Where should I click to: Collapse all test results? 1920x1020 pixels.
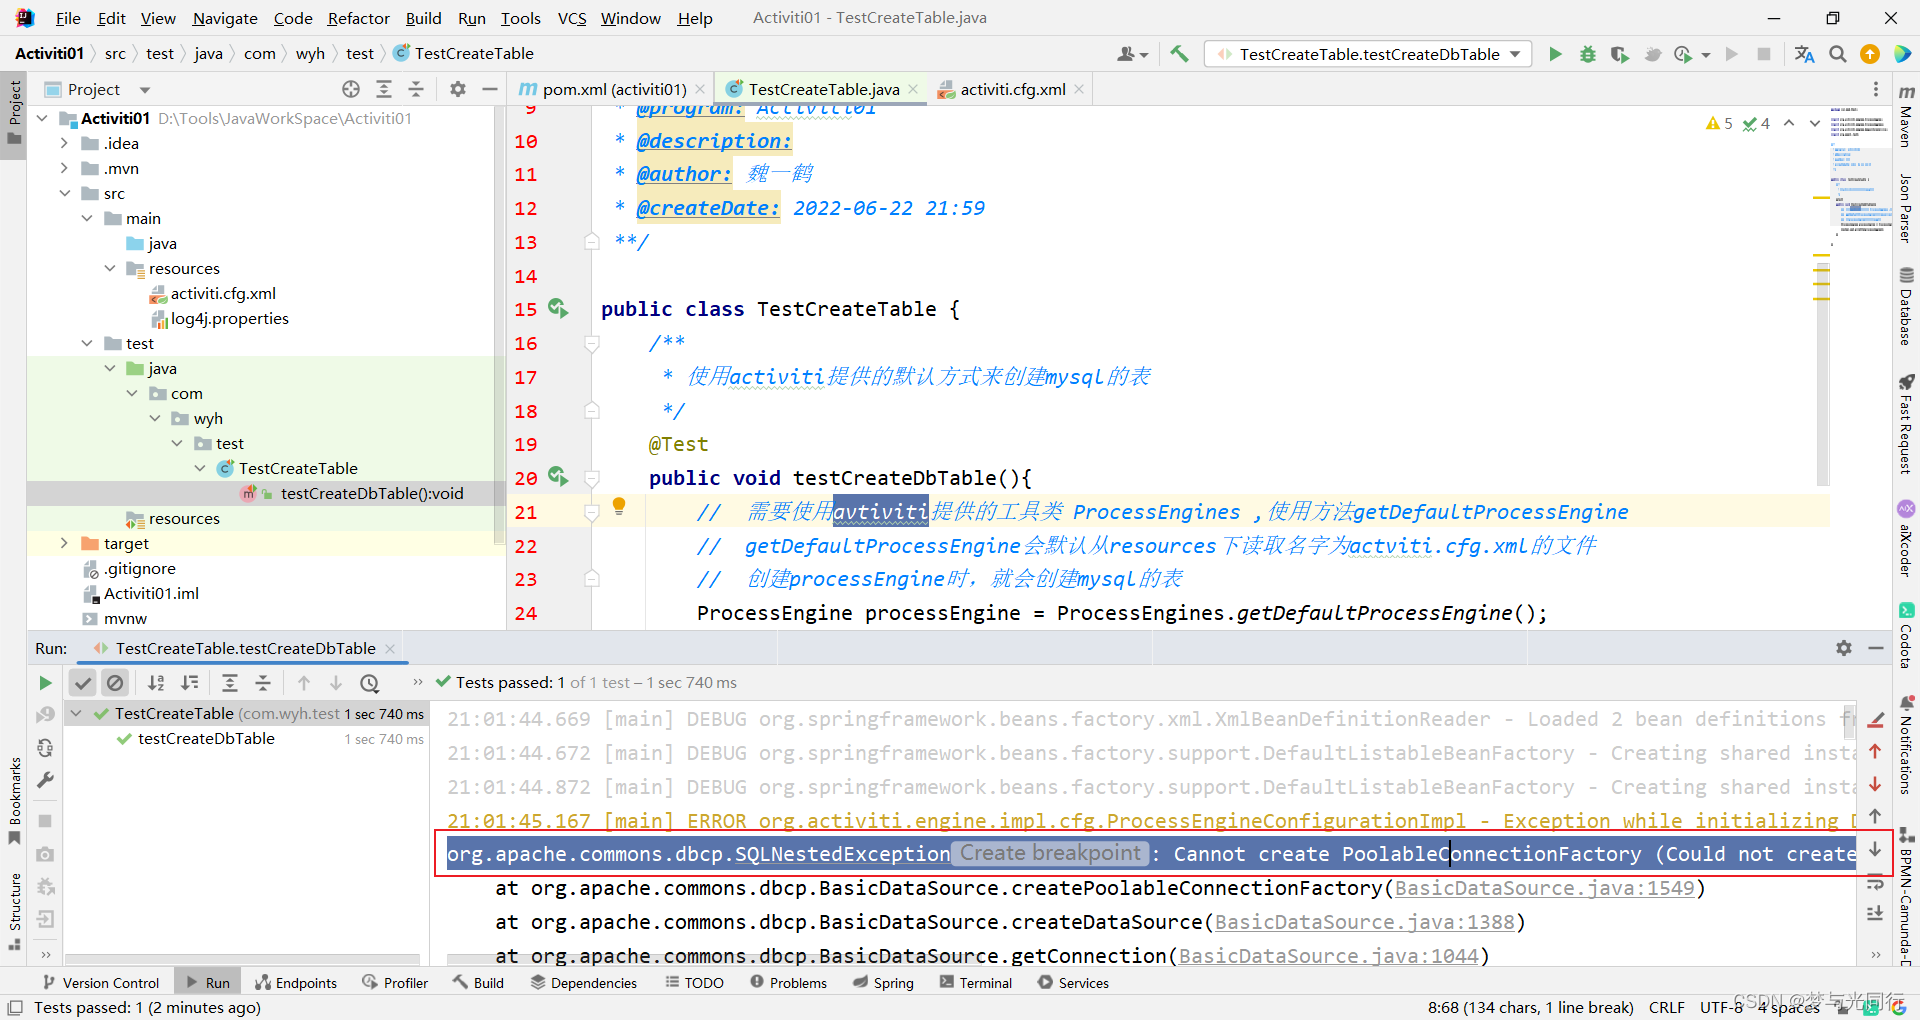pos(263,683)
